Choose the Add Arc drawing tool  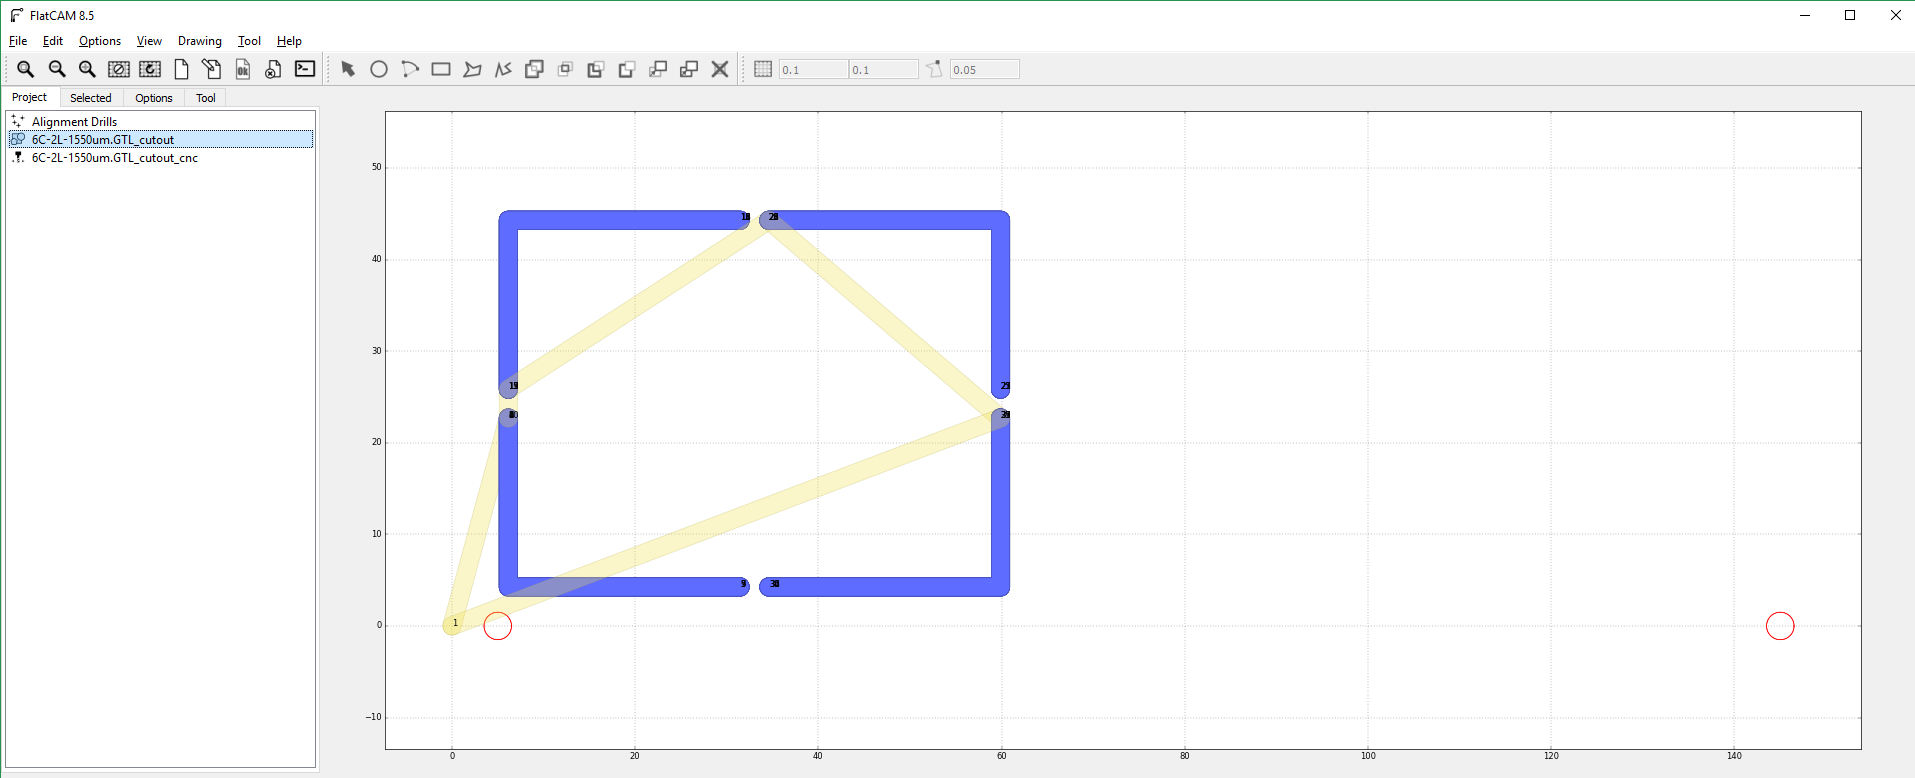point(410,69)
